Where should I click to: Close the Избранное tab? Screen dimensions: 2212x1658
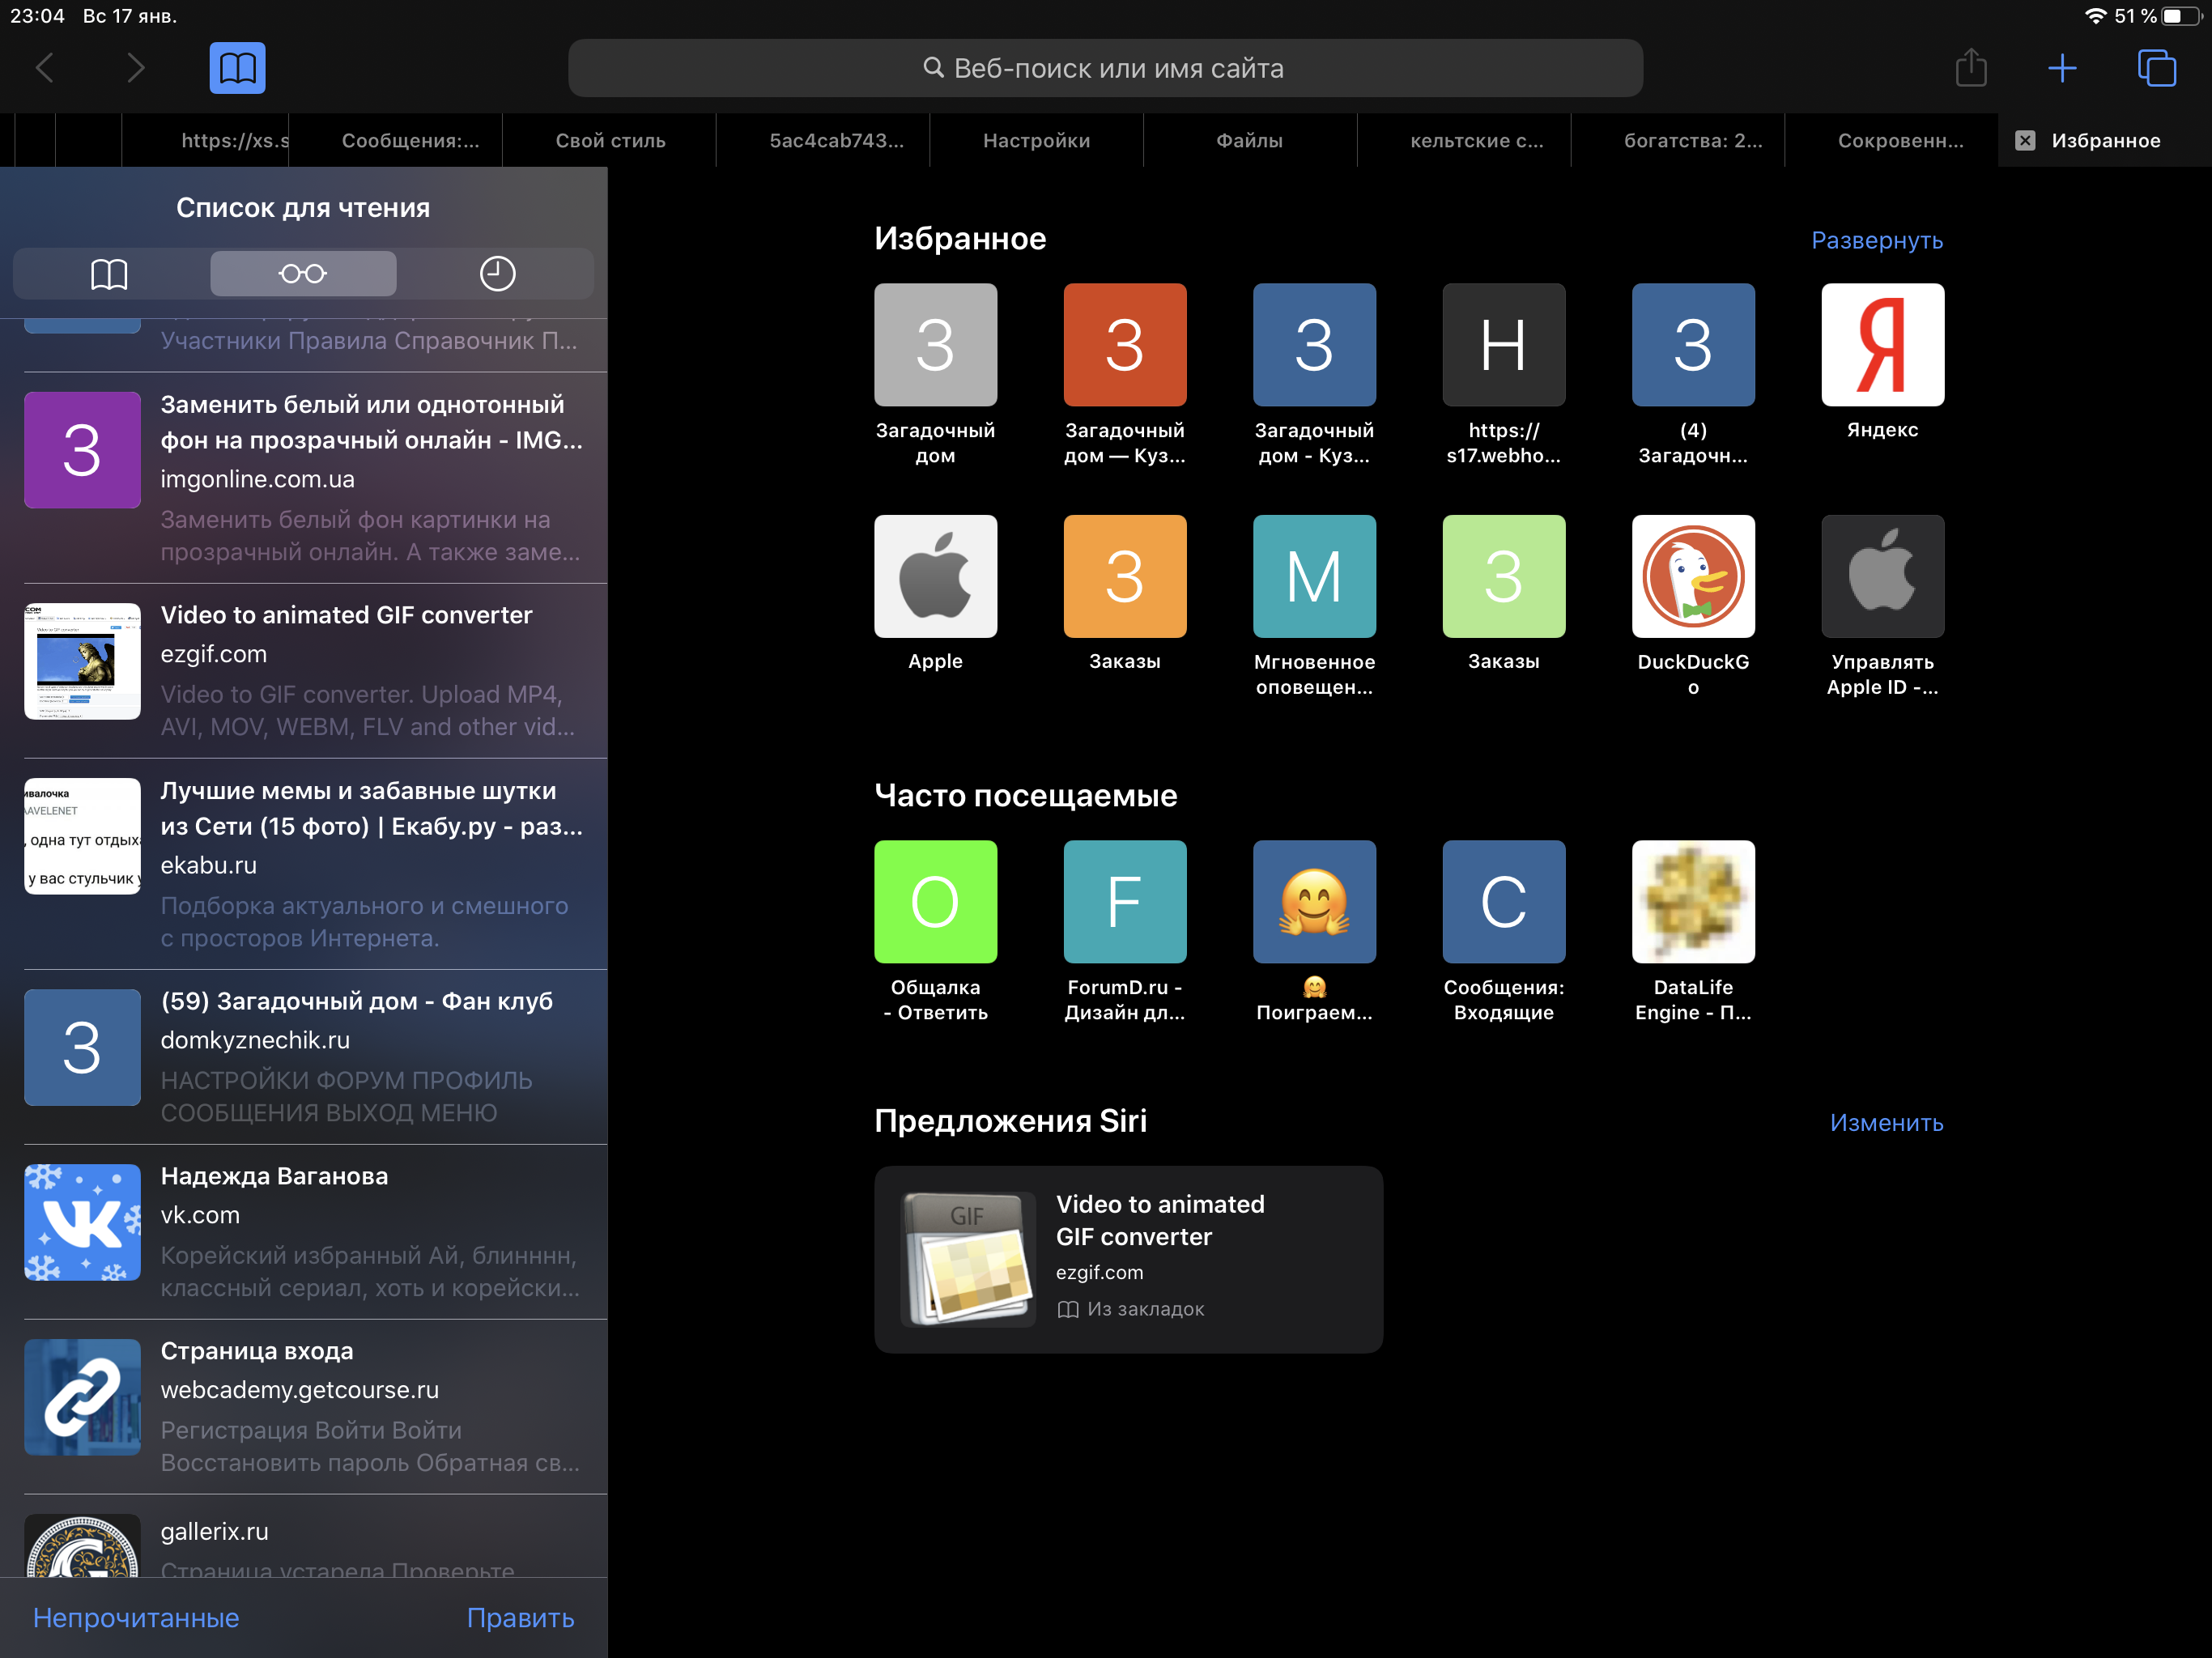tap(2024, 141)
